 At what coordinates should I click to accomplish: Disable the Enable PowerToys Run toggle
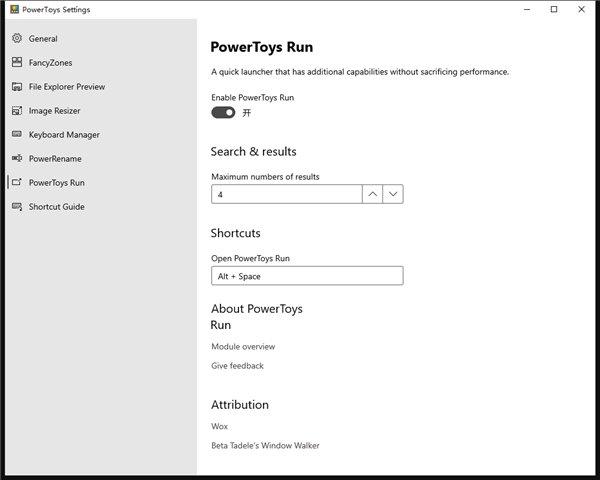pyautogui.click(x=223, y=113)
